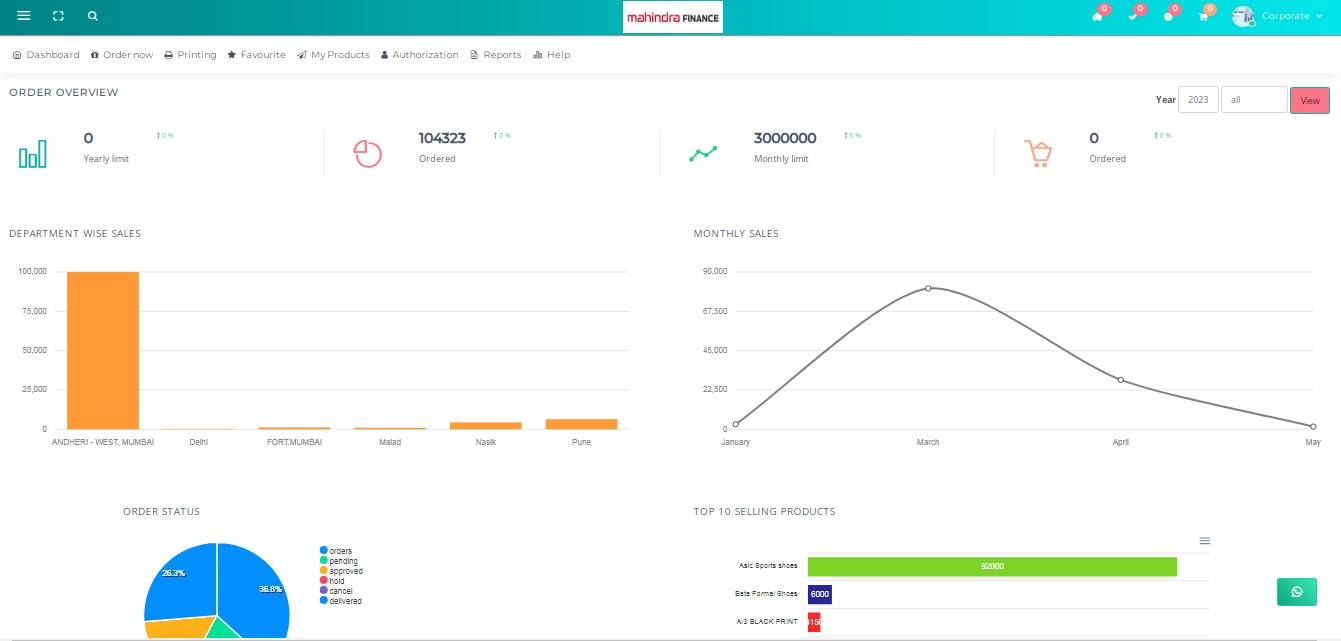Click the Yearly limit bar chart icon

coord(33,153)
